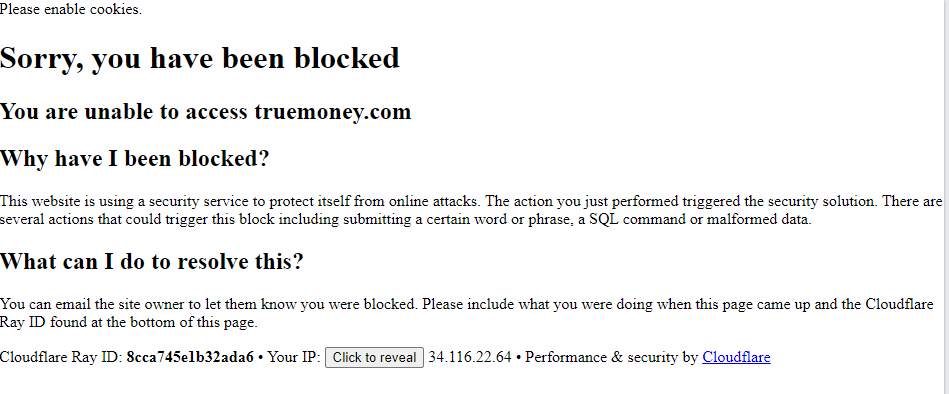Click the Ray ID value 8cca745e1b32ada6
This screenshot has width=949, height=394.
(x=190, y=357)
